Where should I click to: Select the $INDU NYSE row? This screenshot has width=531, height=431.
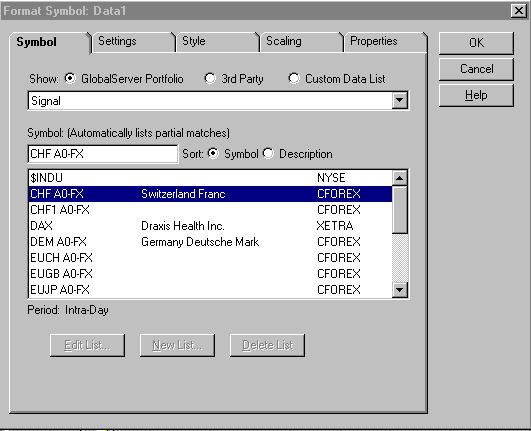pyautogui.click(x=210, y=178)
